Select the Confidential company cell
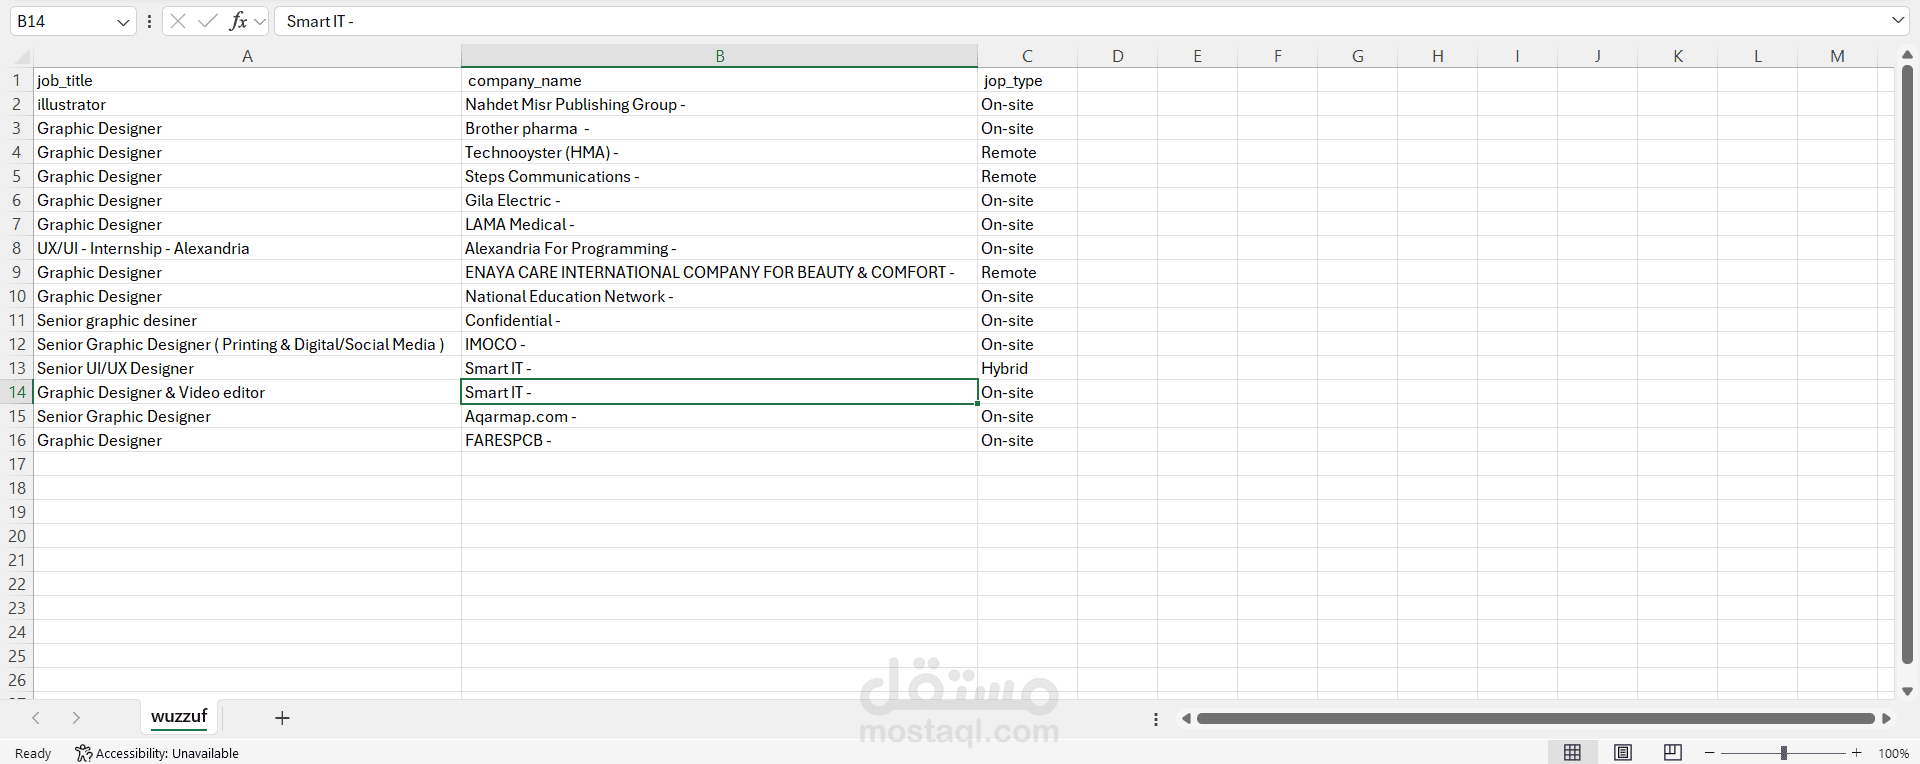The image size is (1920, 764). (x=719, y=320)
